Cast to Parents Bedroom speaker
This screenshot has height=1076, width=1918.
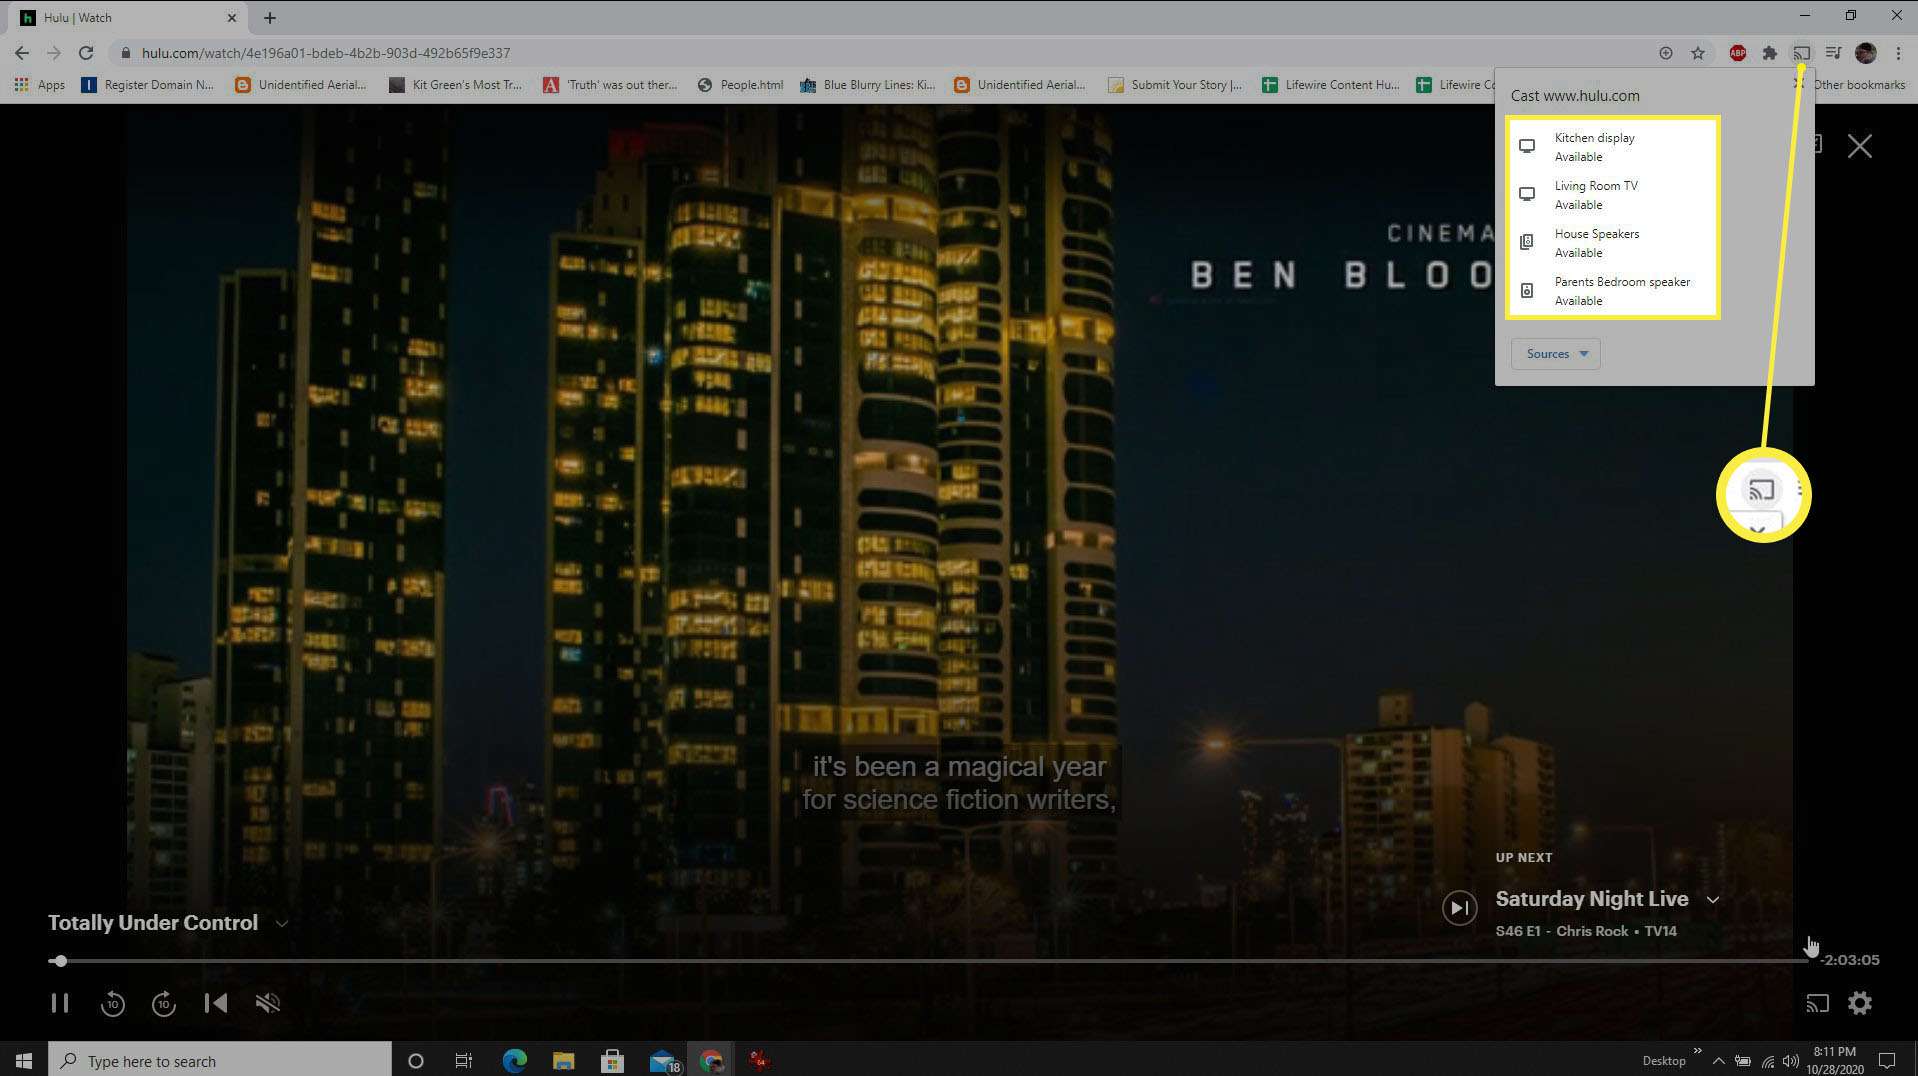(1613, 291)
